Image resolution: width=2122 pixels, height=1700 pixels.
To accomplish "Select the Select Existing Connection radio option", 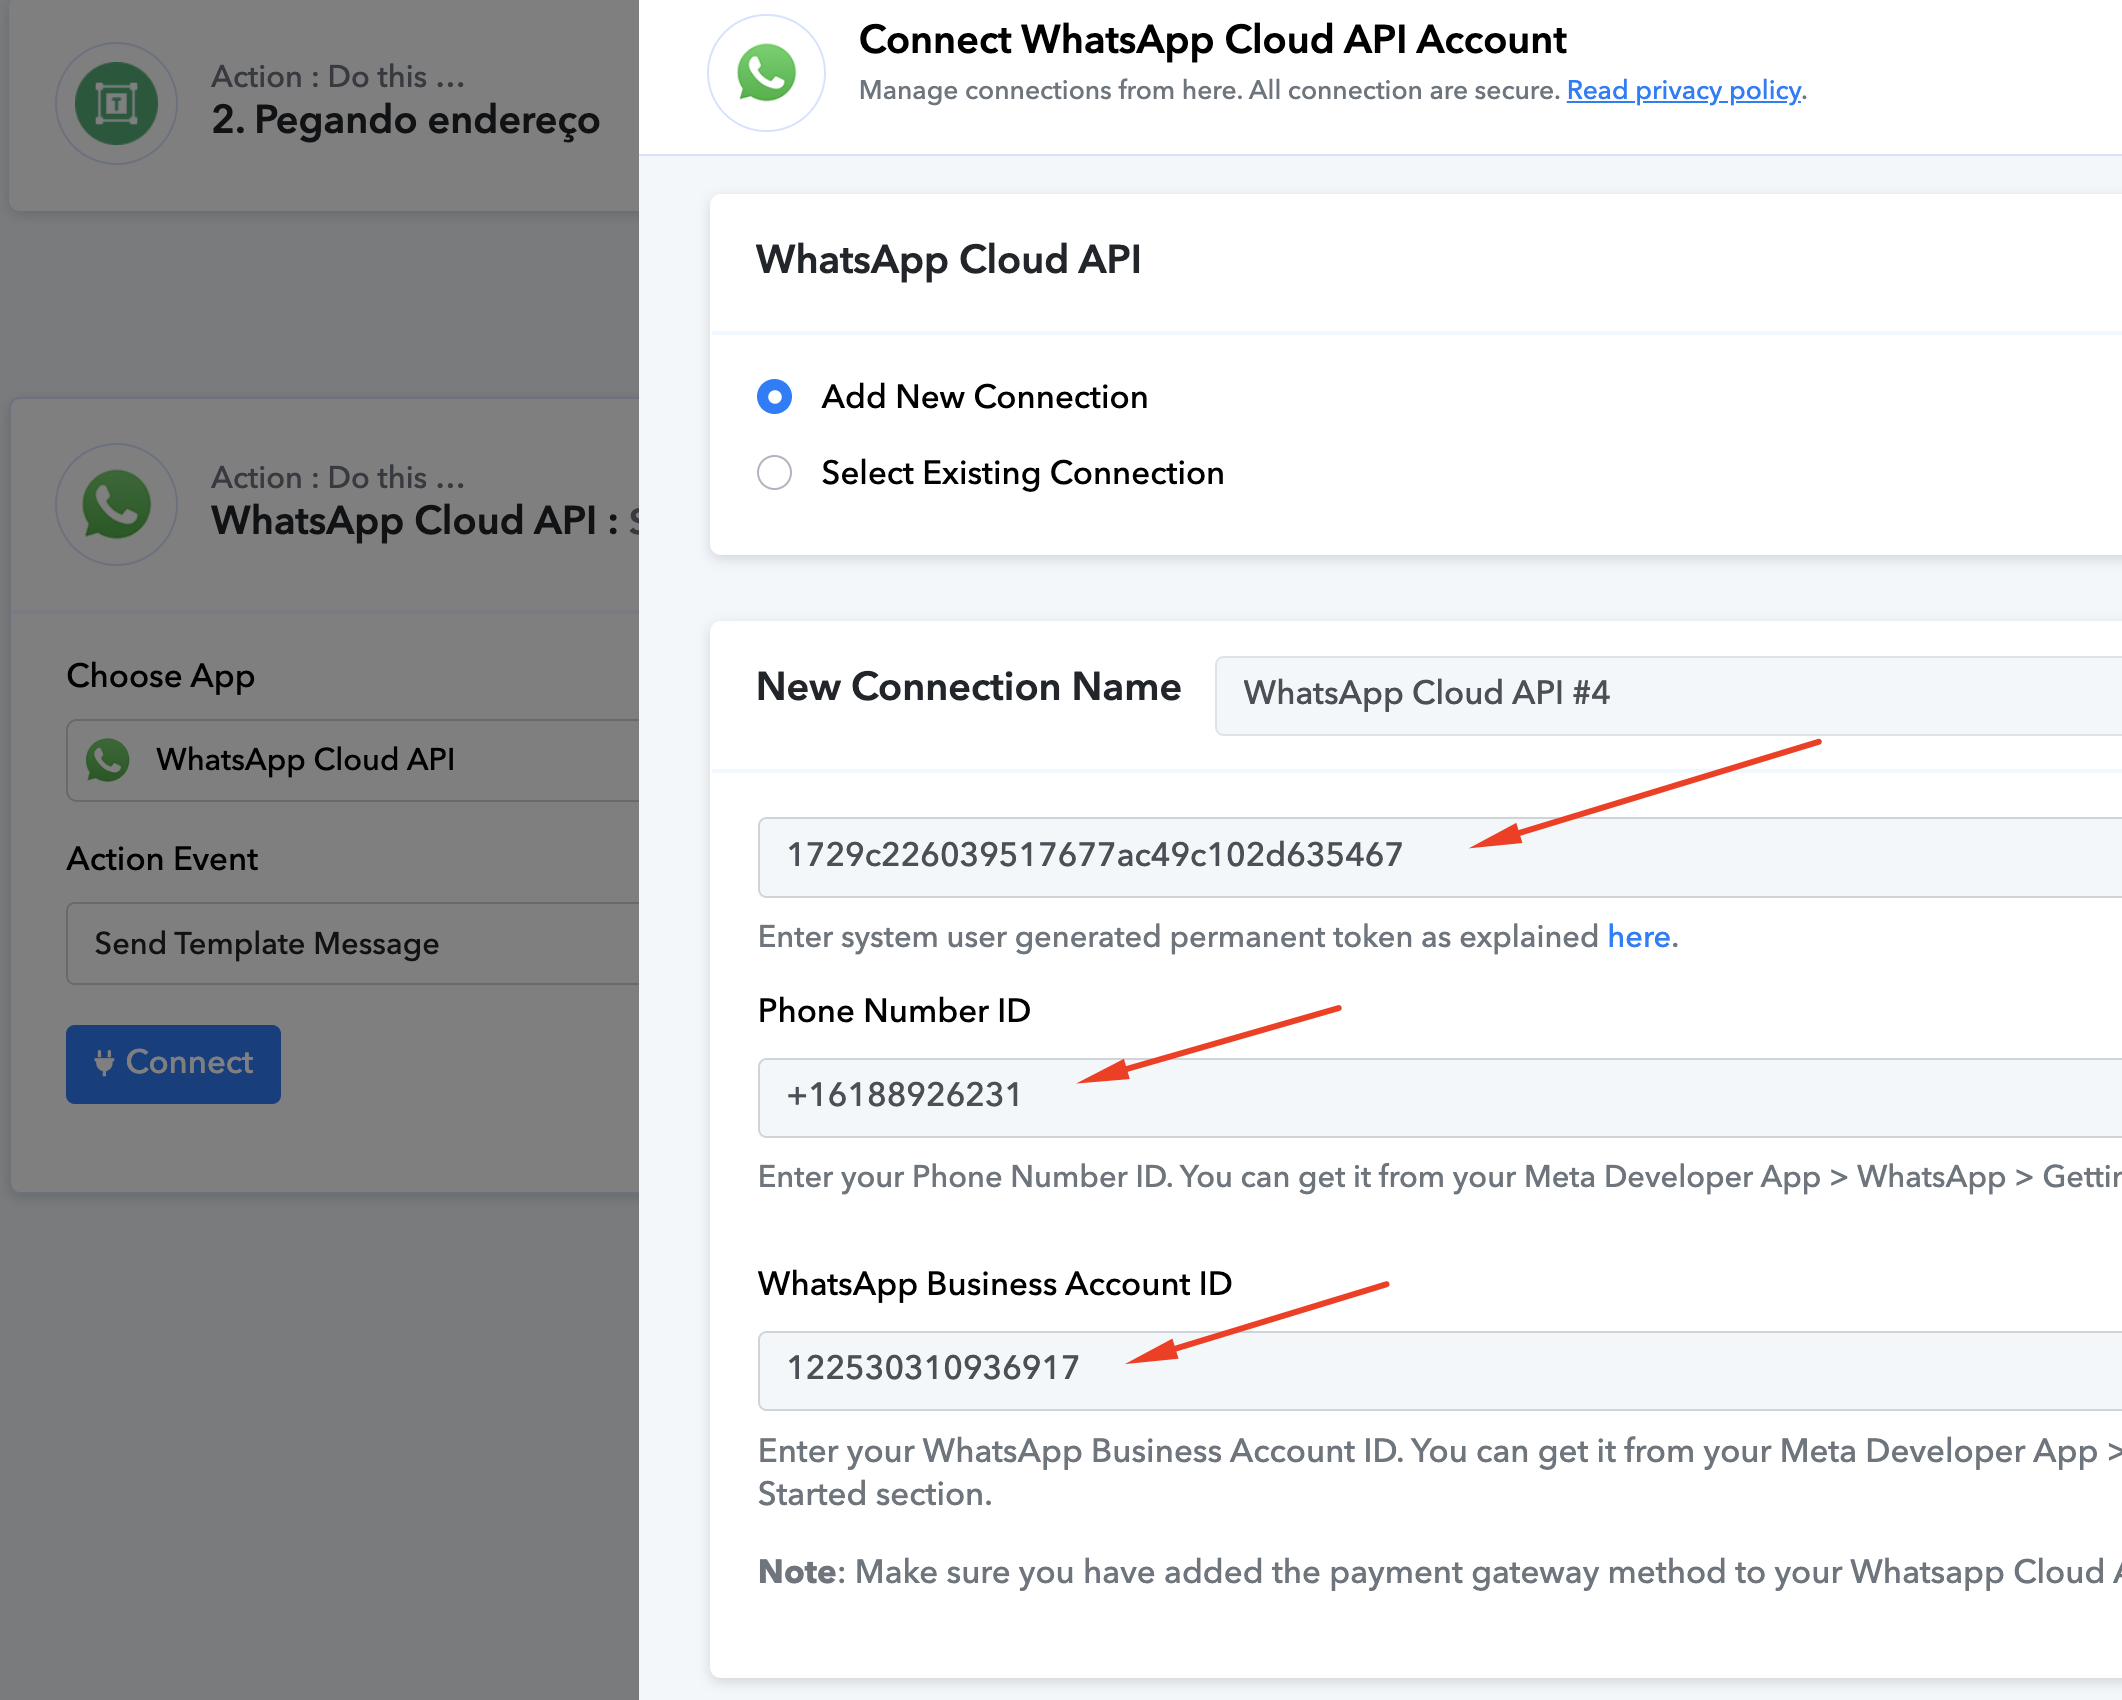I will click(x=774, y=472).
